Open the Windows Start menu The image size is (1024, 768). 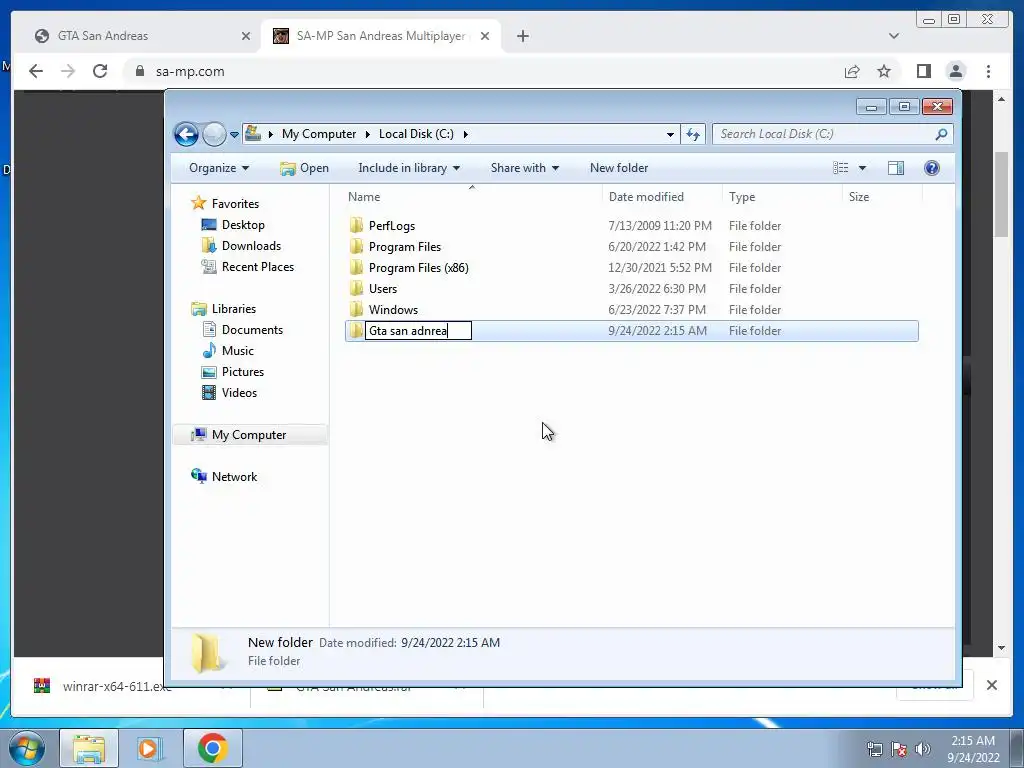(26, 748)
